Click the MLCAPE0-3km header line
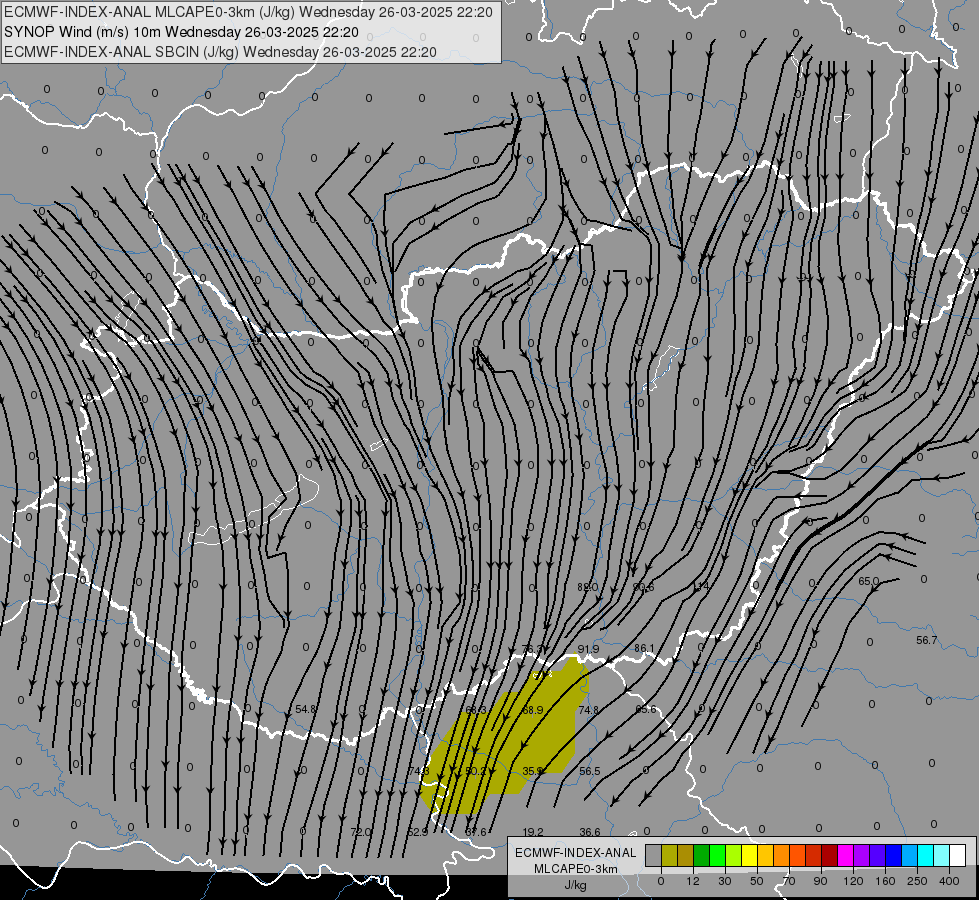The width and height of the screenshot is (979, 900). 248,12
